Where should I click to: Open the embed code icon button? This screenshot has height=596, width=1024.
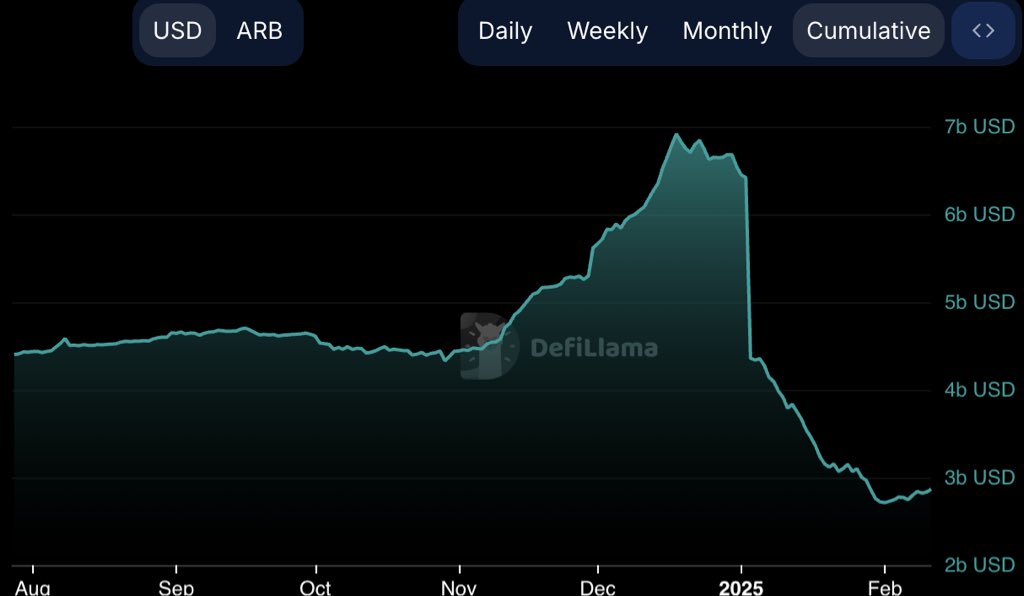[984, 31]
